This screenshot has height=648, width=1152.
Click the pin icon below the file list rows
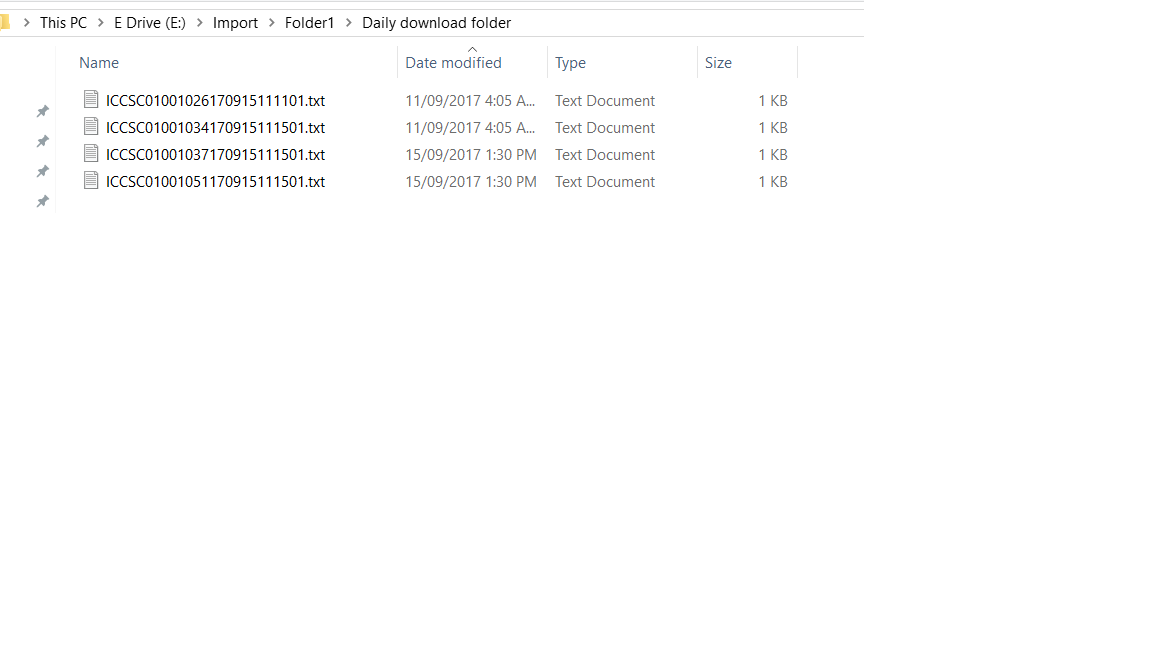43,201
